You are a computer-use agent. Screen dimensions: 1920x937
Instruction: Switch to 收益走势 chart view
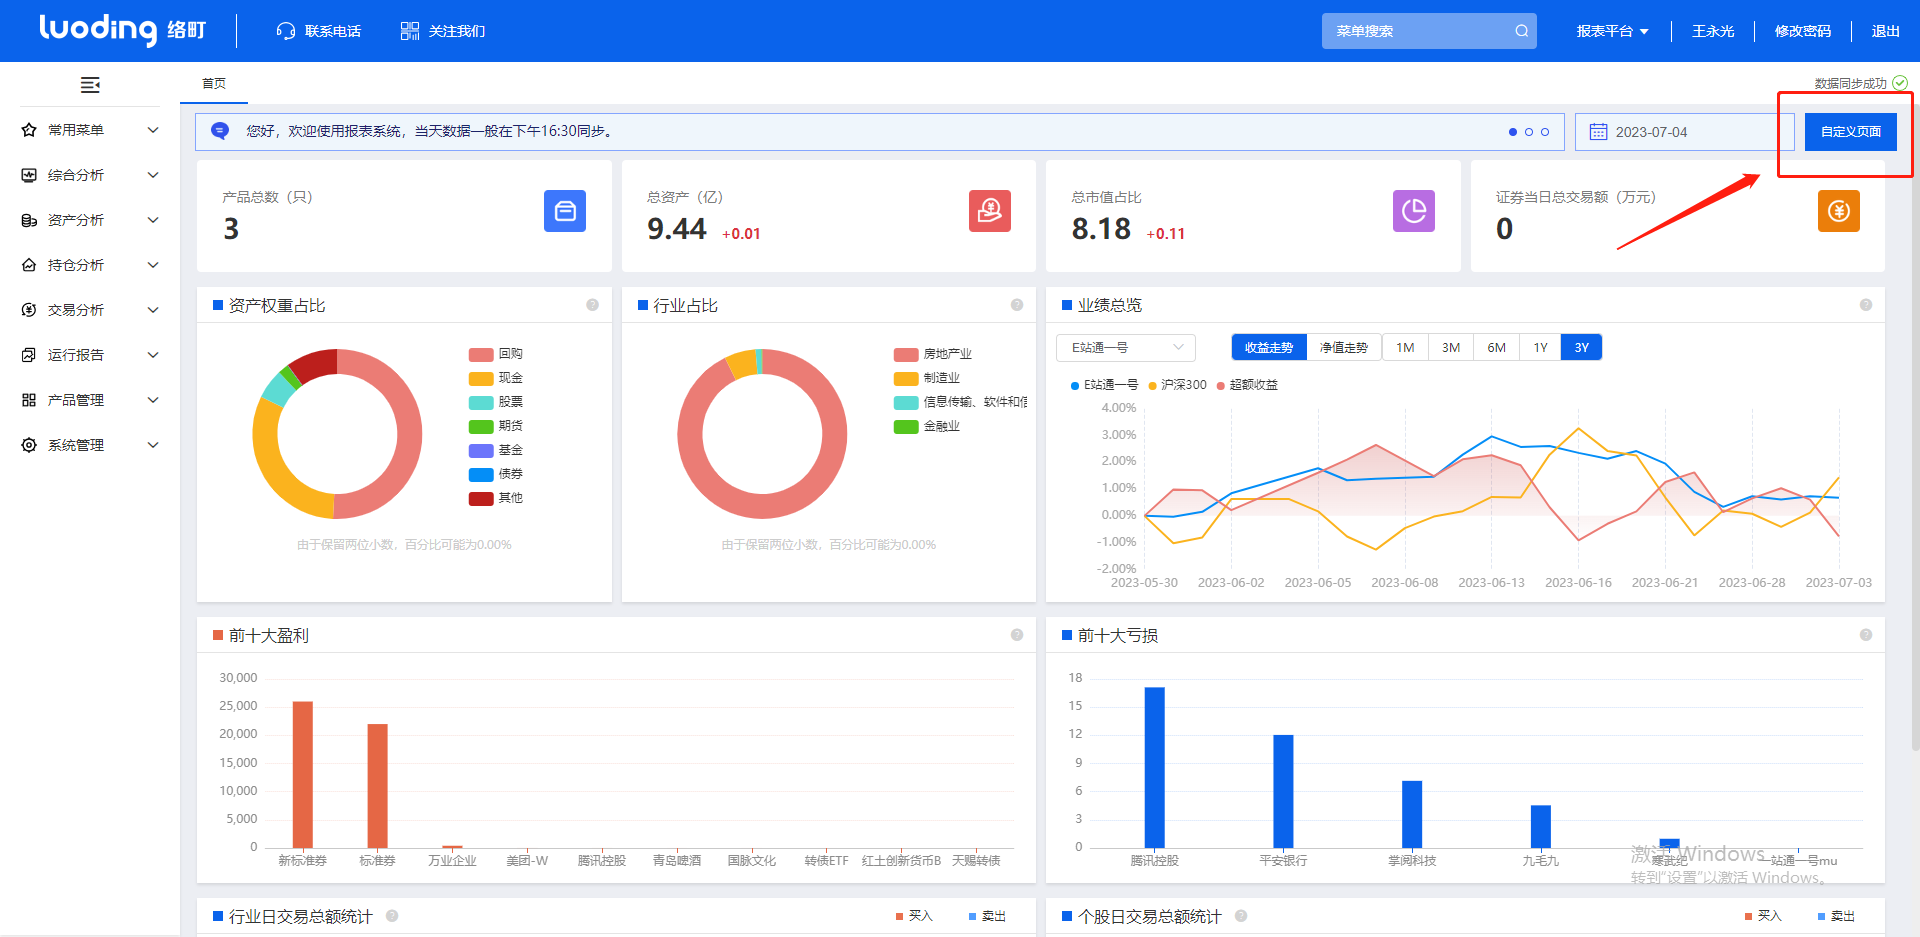[1269, 348]
